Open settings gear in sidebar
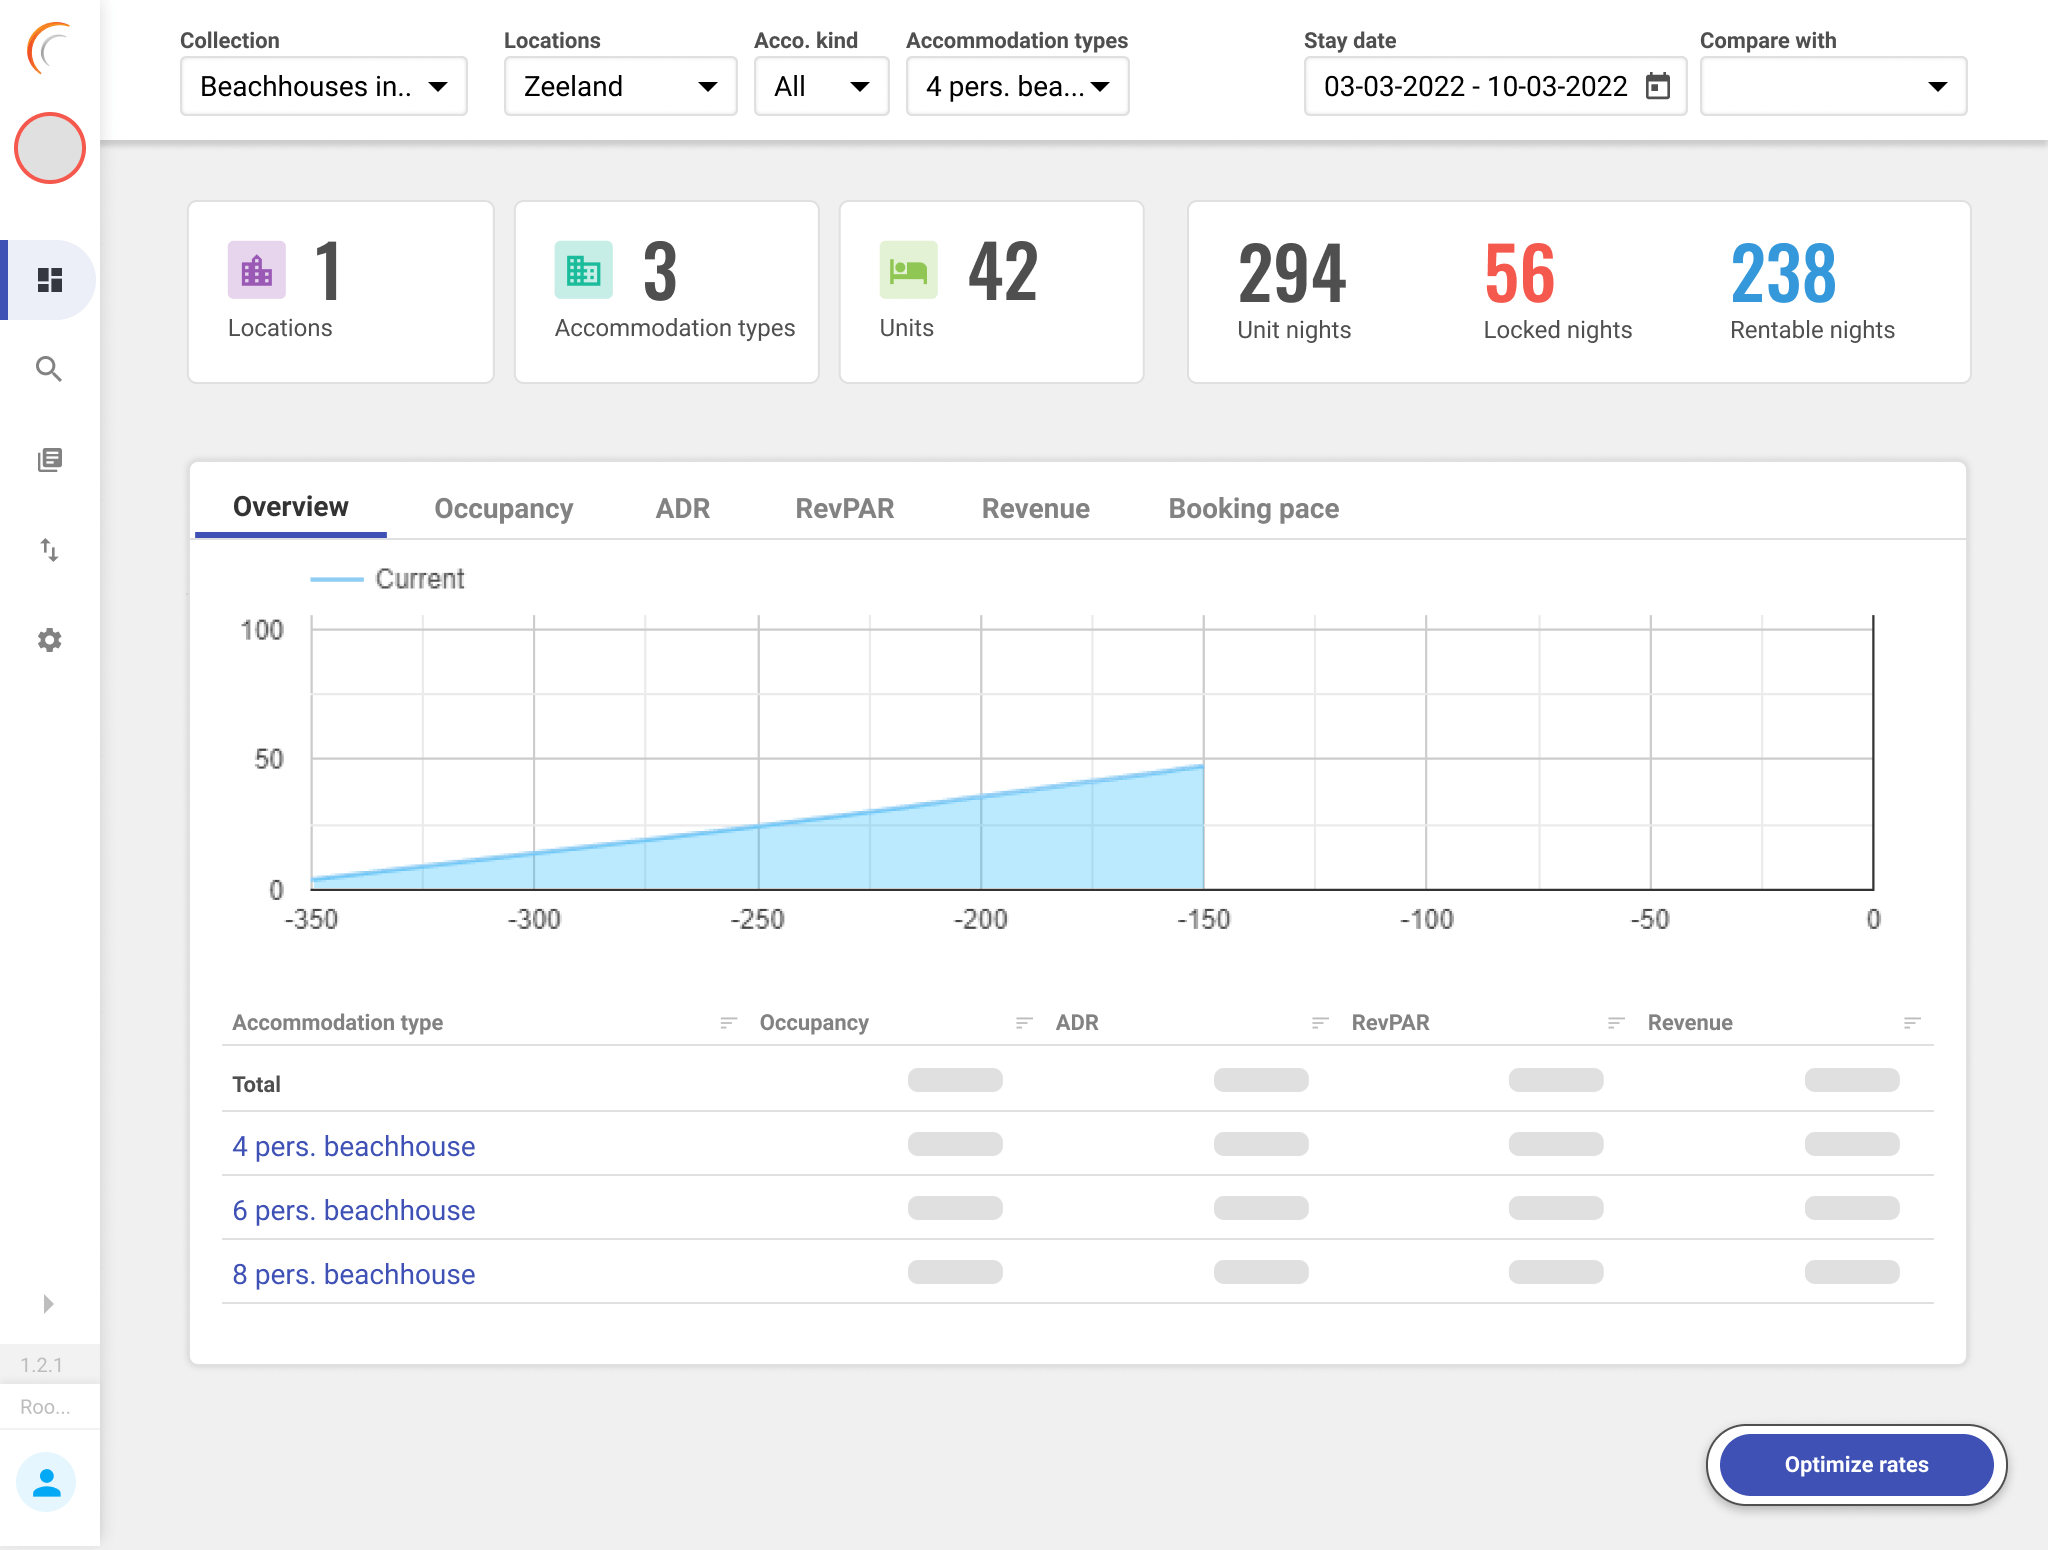2048x1550 pixels. point(49,640)
